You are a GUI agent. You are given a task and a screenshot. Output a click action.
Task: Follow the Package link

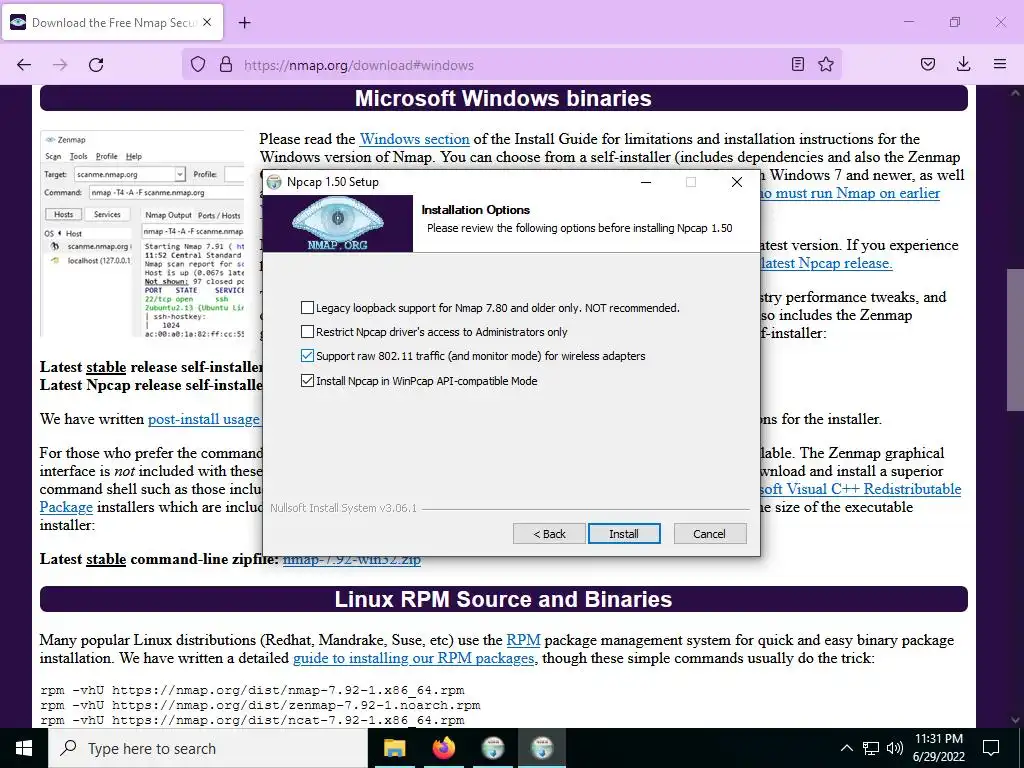pyautogui.click(x=66, y=507)
